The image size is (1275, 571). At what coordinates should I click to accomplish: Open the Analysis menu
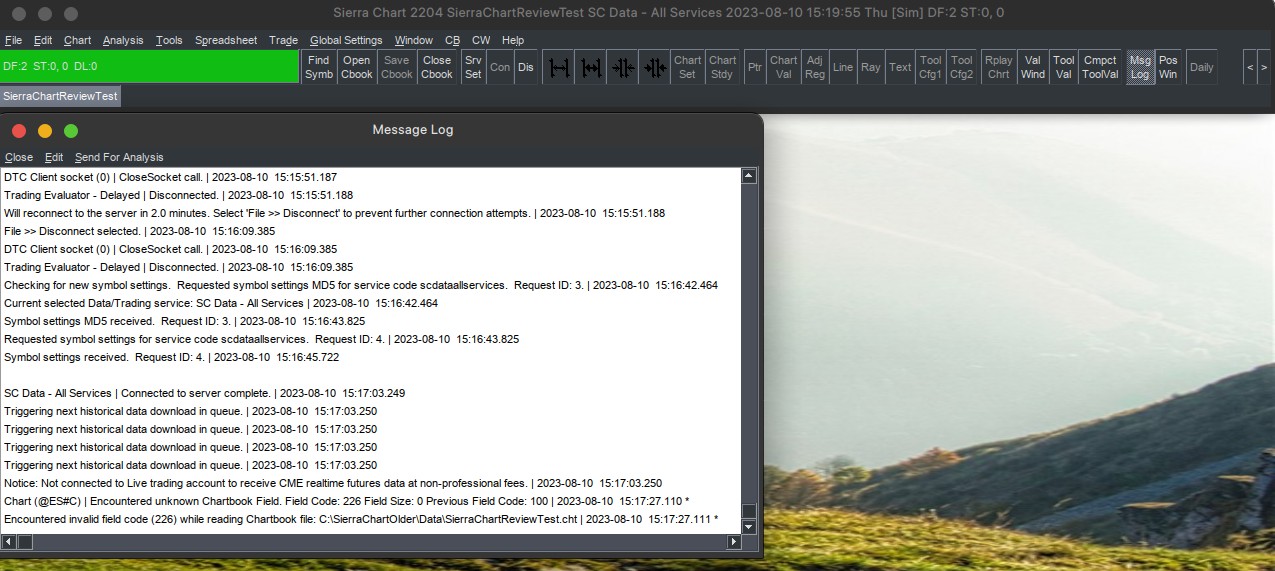(123, 40)
